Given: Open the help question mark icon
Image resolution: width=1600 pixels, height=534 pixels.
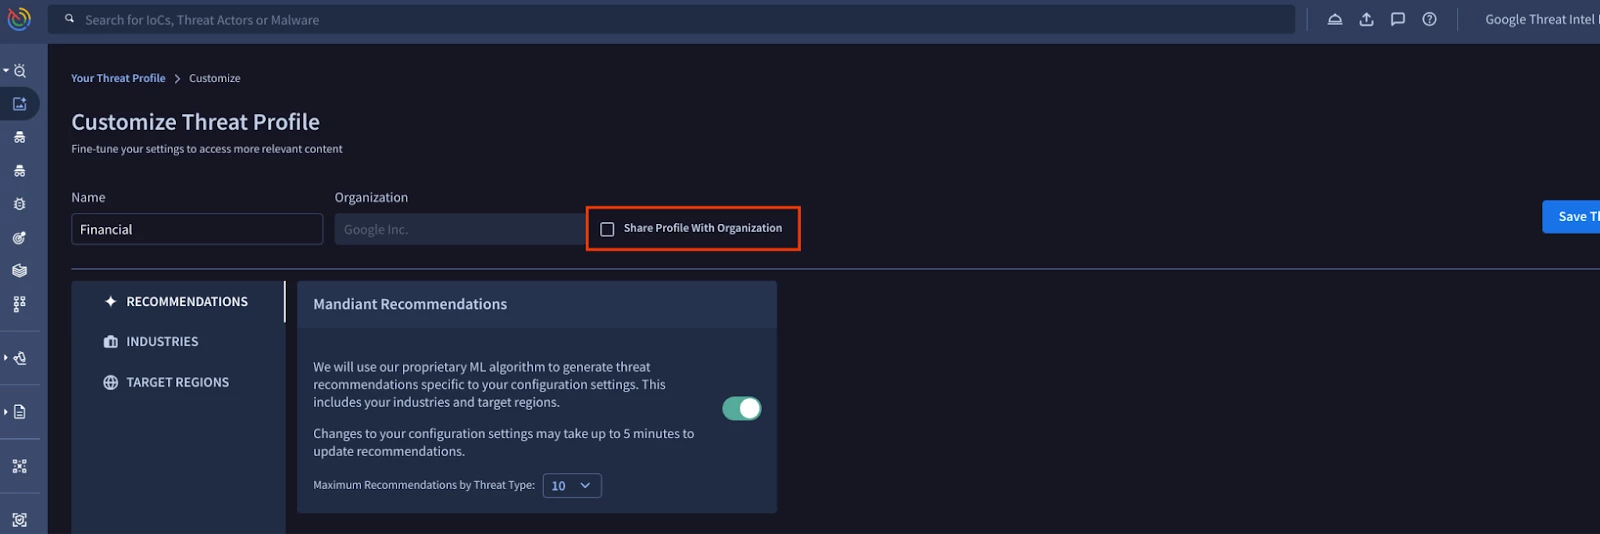Looking at the screenshot, I should pyautogui.click(x=1430, y=19).
